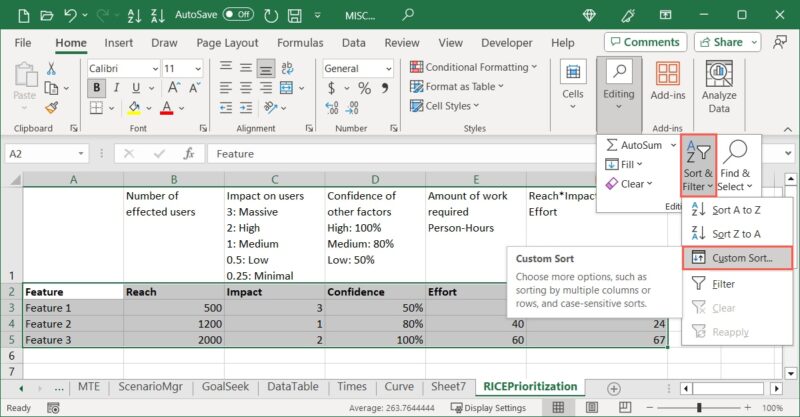Switch to the Insert ribbon tab

tap(118, 43)
